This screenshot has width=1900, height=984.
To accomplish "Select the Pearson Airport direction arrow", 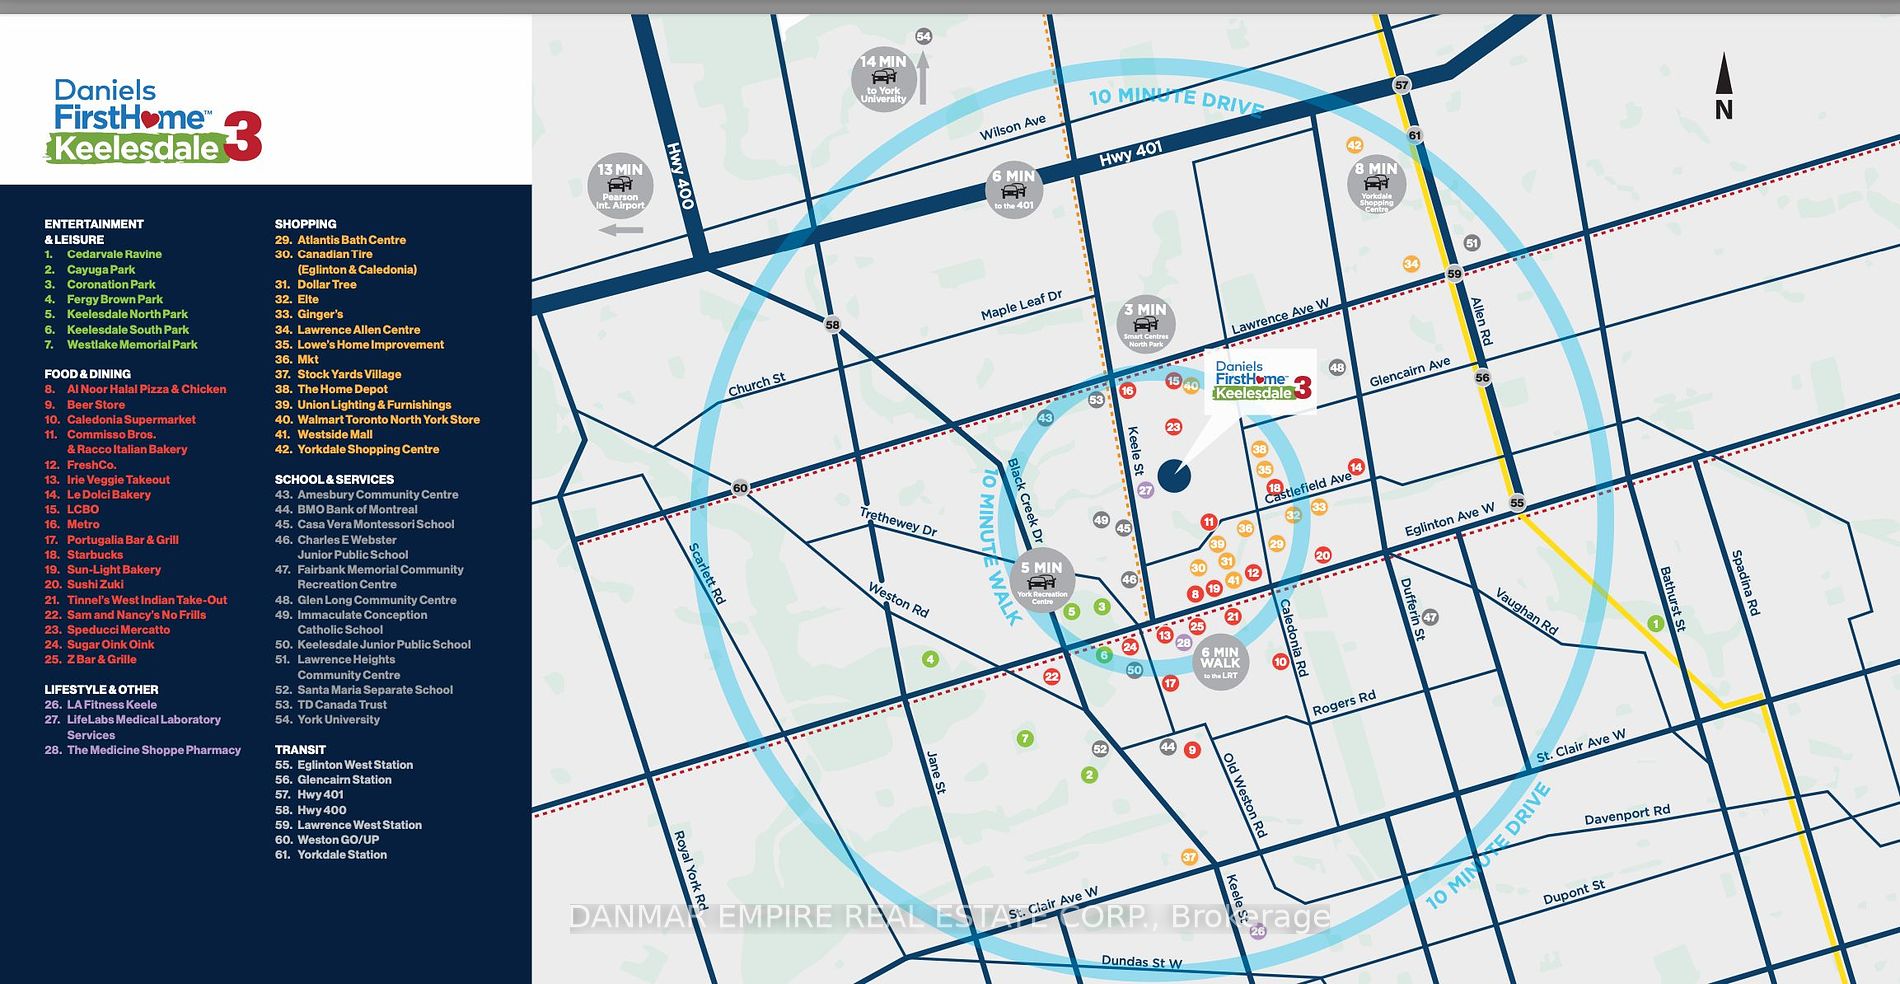I will point(621,230).
